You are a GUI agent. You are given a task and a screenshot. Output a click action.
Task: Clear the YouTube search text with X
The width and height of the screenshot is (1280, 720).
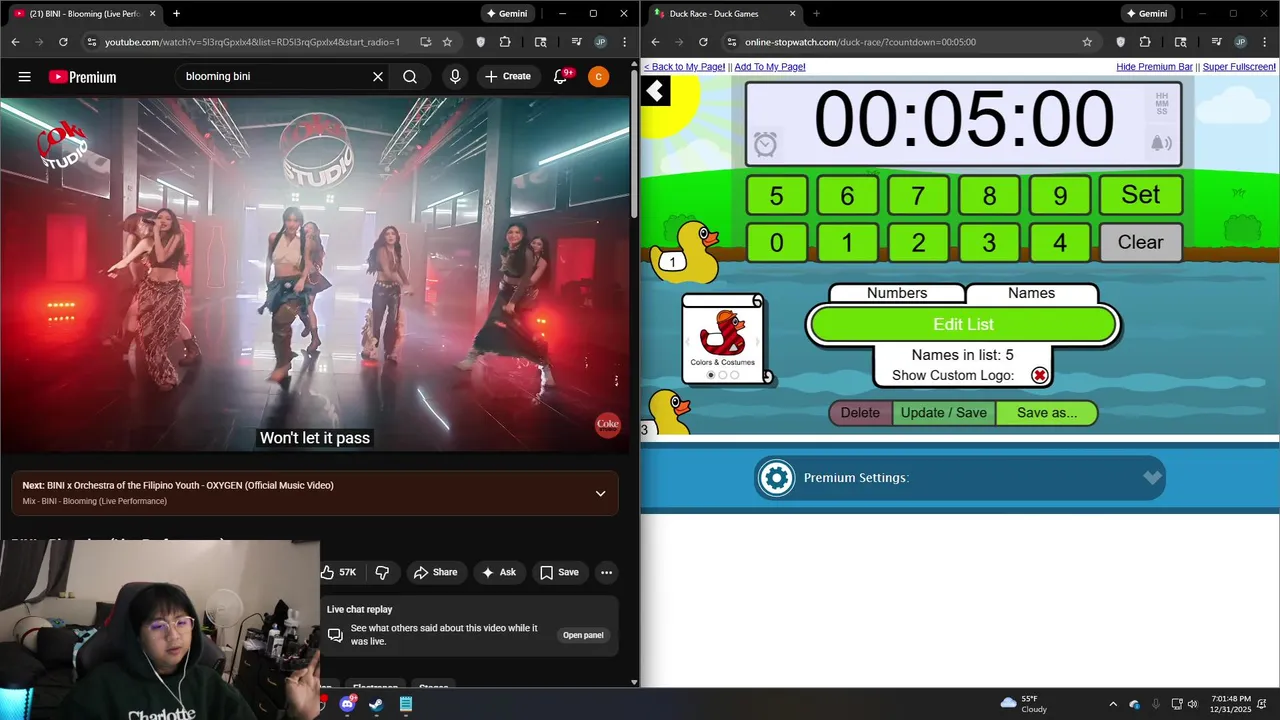(x=378, y=77)
